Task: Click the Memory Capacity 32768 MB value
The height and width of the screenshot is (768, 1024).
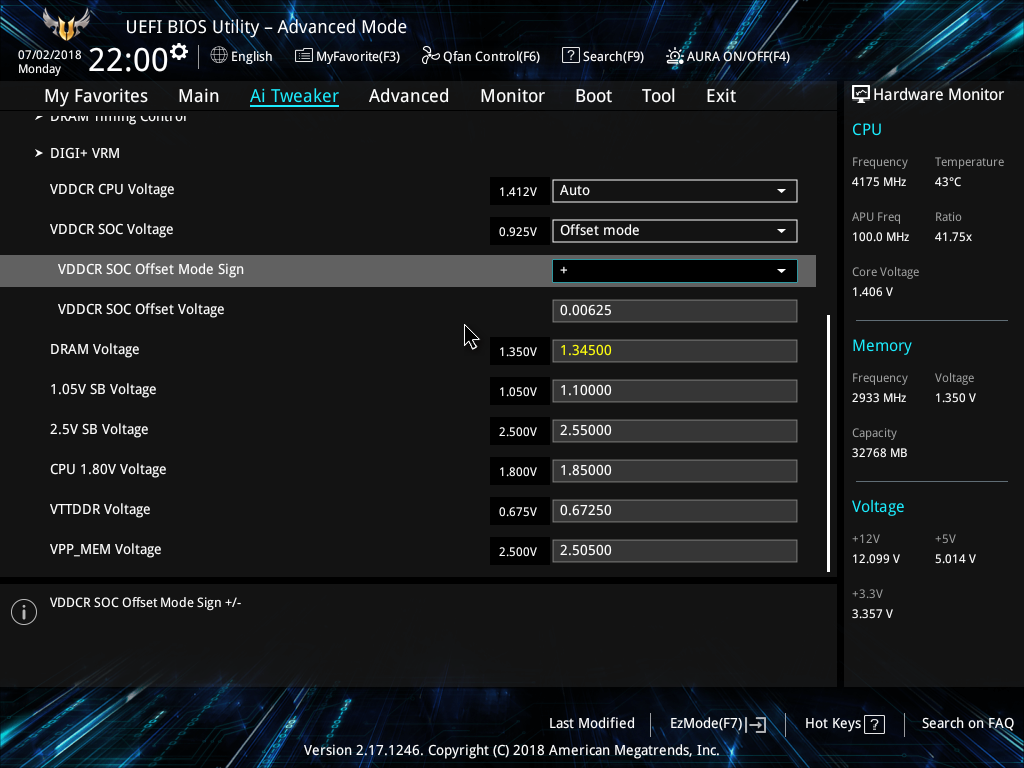Action: tap(880, 453)
